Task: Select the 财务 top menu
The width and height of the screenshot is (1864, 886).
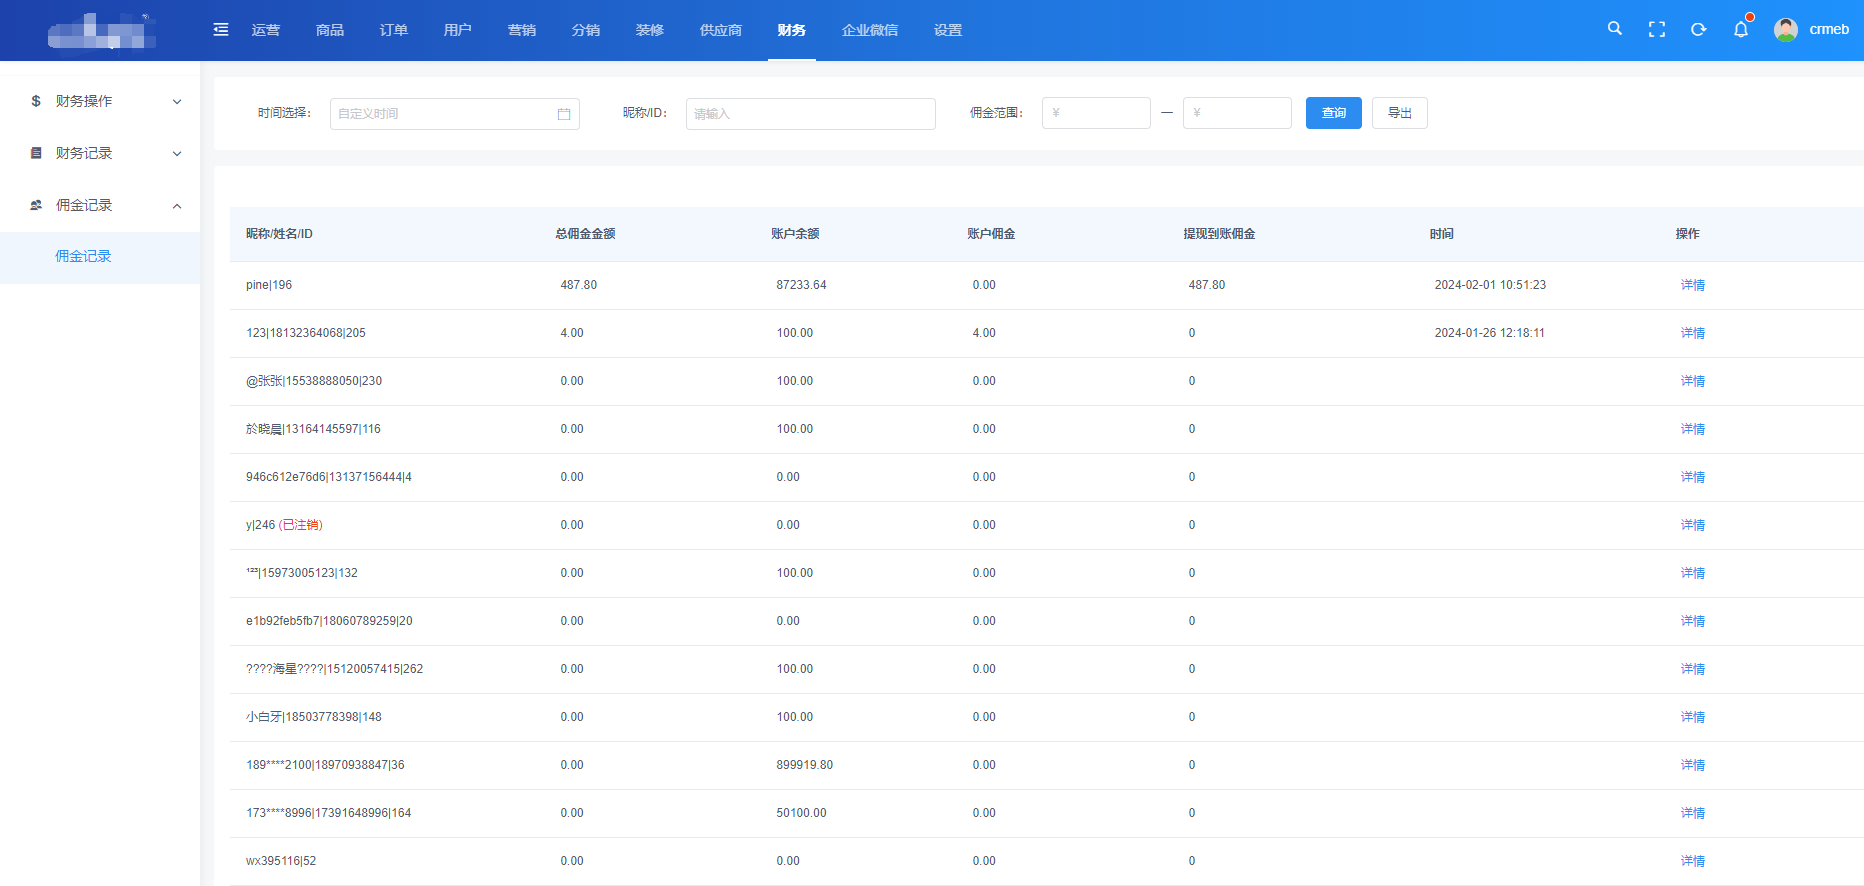Action: 792,30
